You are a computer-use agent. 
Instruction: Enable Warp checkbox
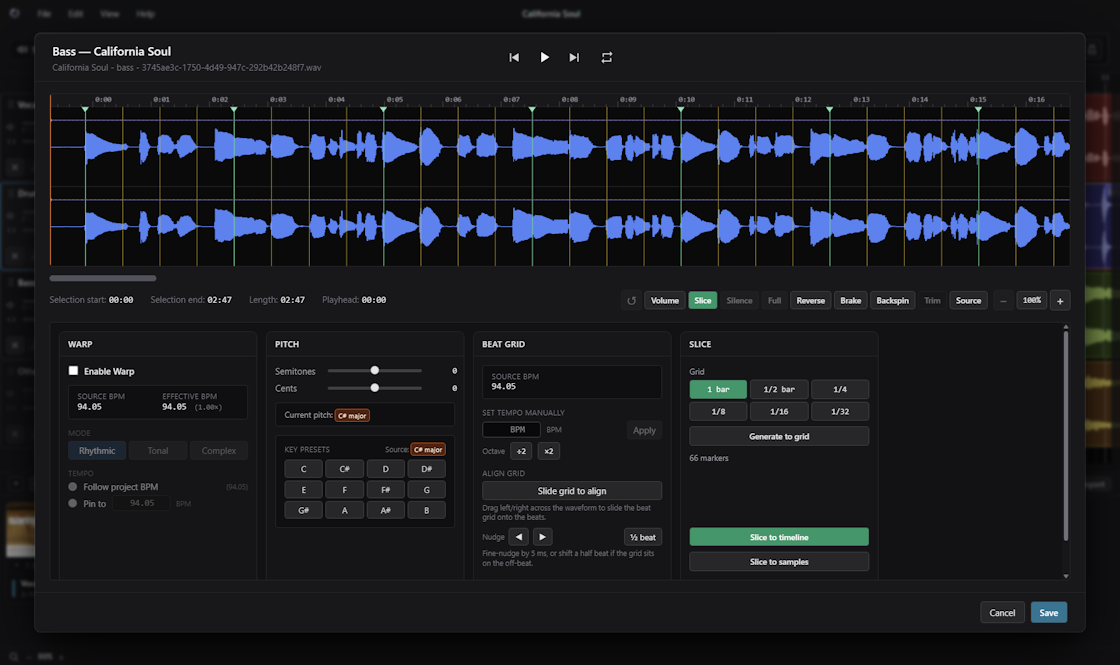[x=73, y=371]
